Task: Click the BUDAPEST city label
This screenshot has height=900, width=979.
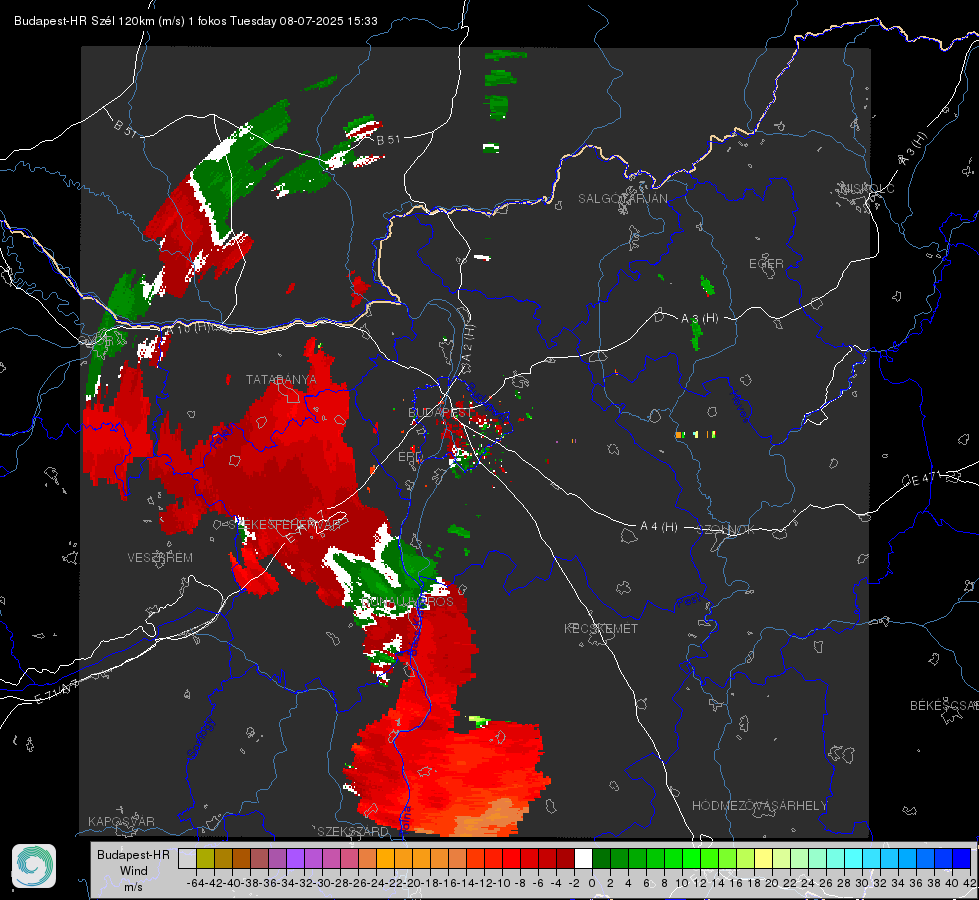Action: click(439, 412)
